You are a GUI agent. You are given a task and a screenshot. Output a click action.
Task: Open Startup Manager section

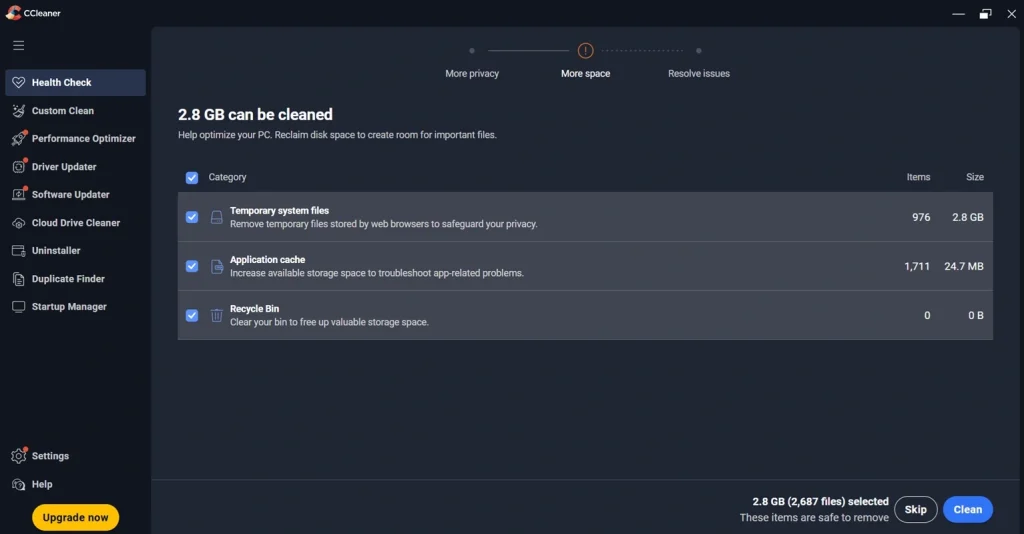(x=75, y=307)
